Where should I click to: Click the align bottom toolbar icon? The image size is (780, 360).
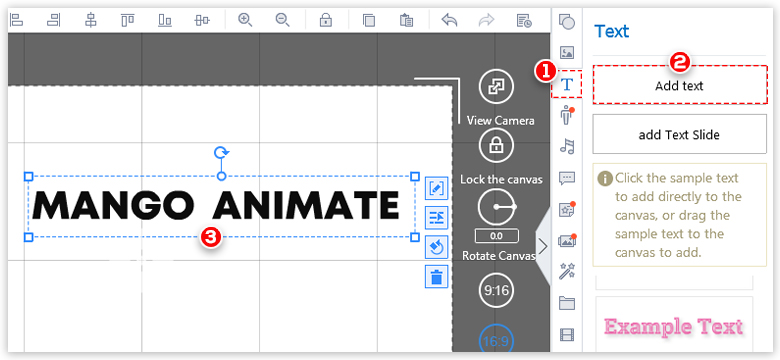(165, 20)
